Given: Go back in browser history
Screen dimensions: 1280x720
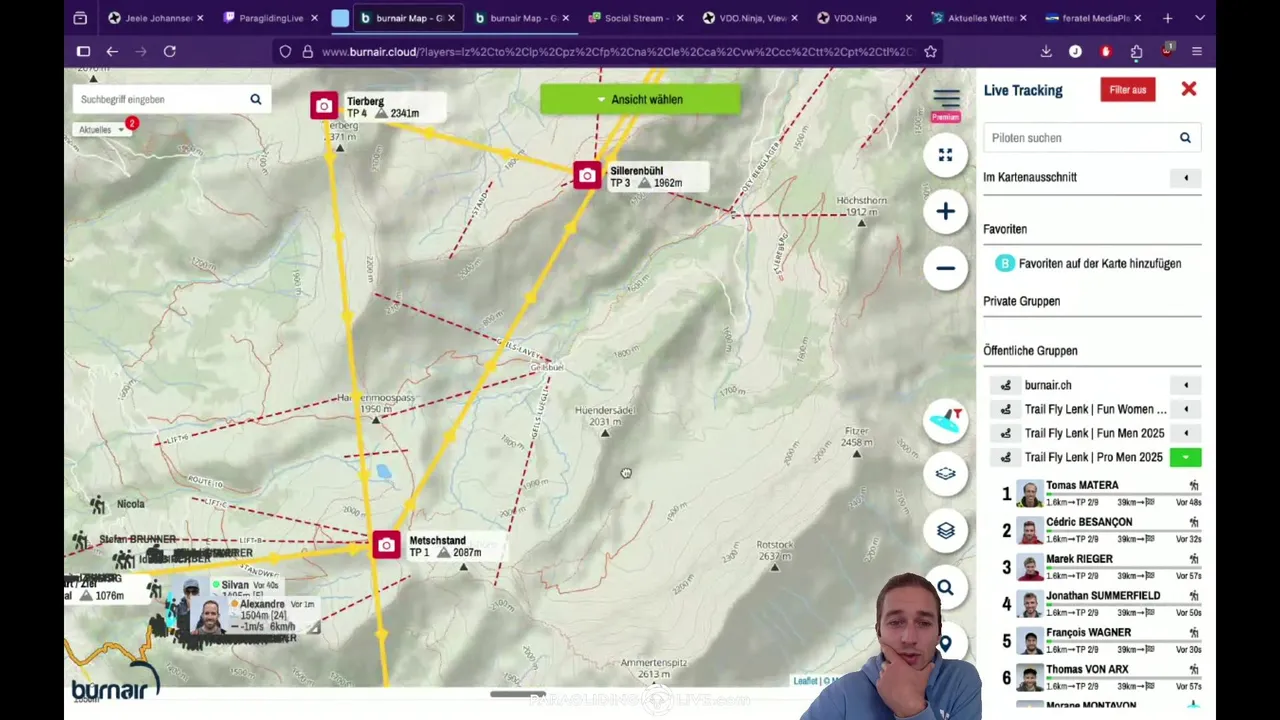Looking at the screenshot, I should [112, 51].
